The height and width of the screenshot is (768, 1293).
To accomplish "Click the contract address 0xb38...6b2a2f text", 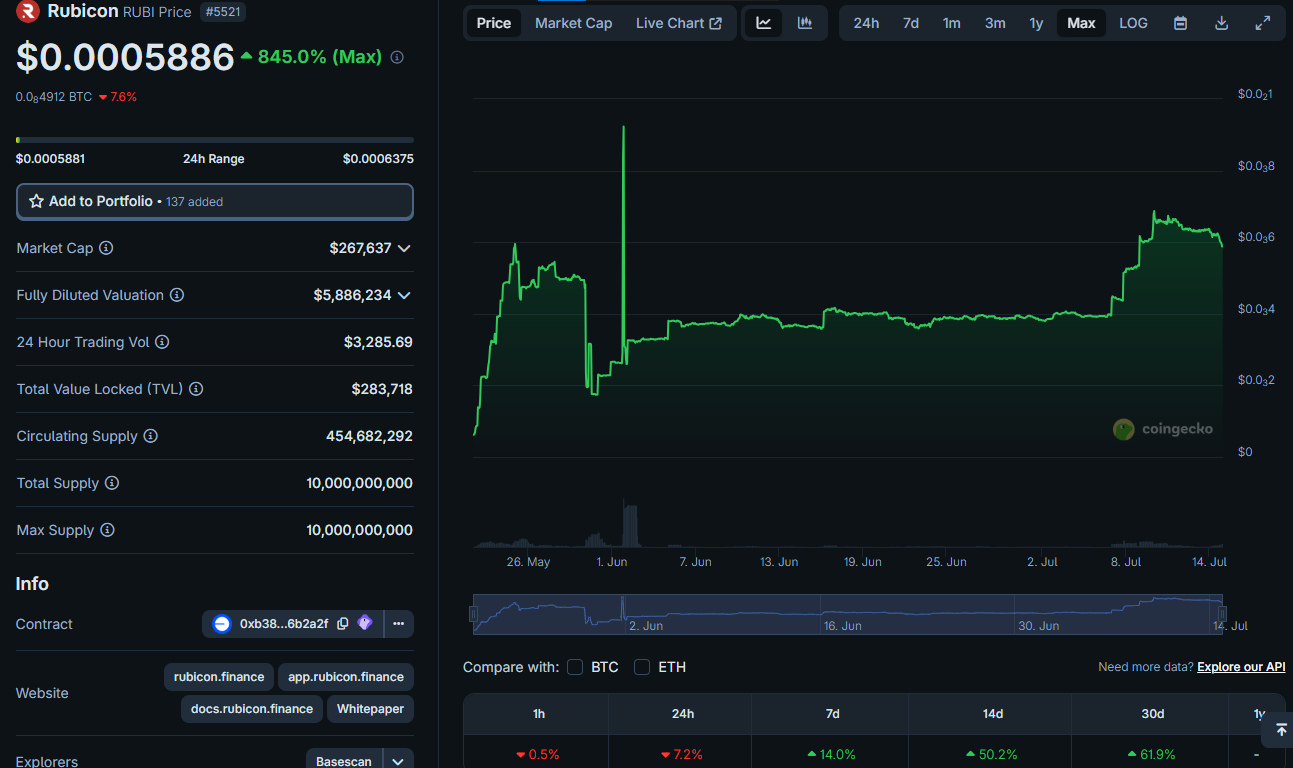I will point(284,624).
